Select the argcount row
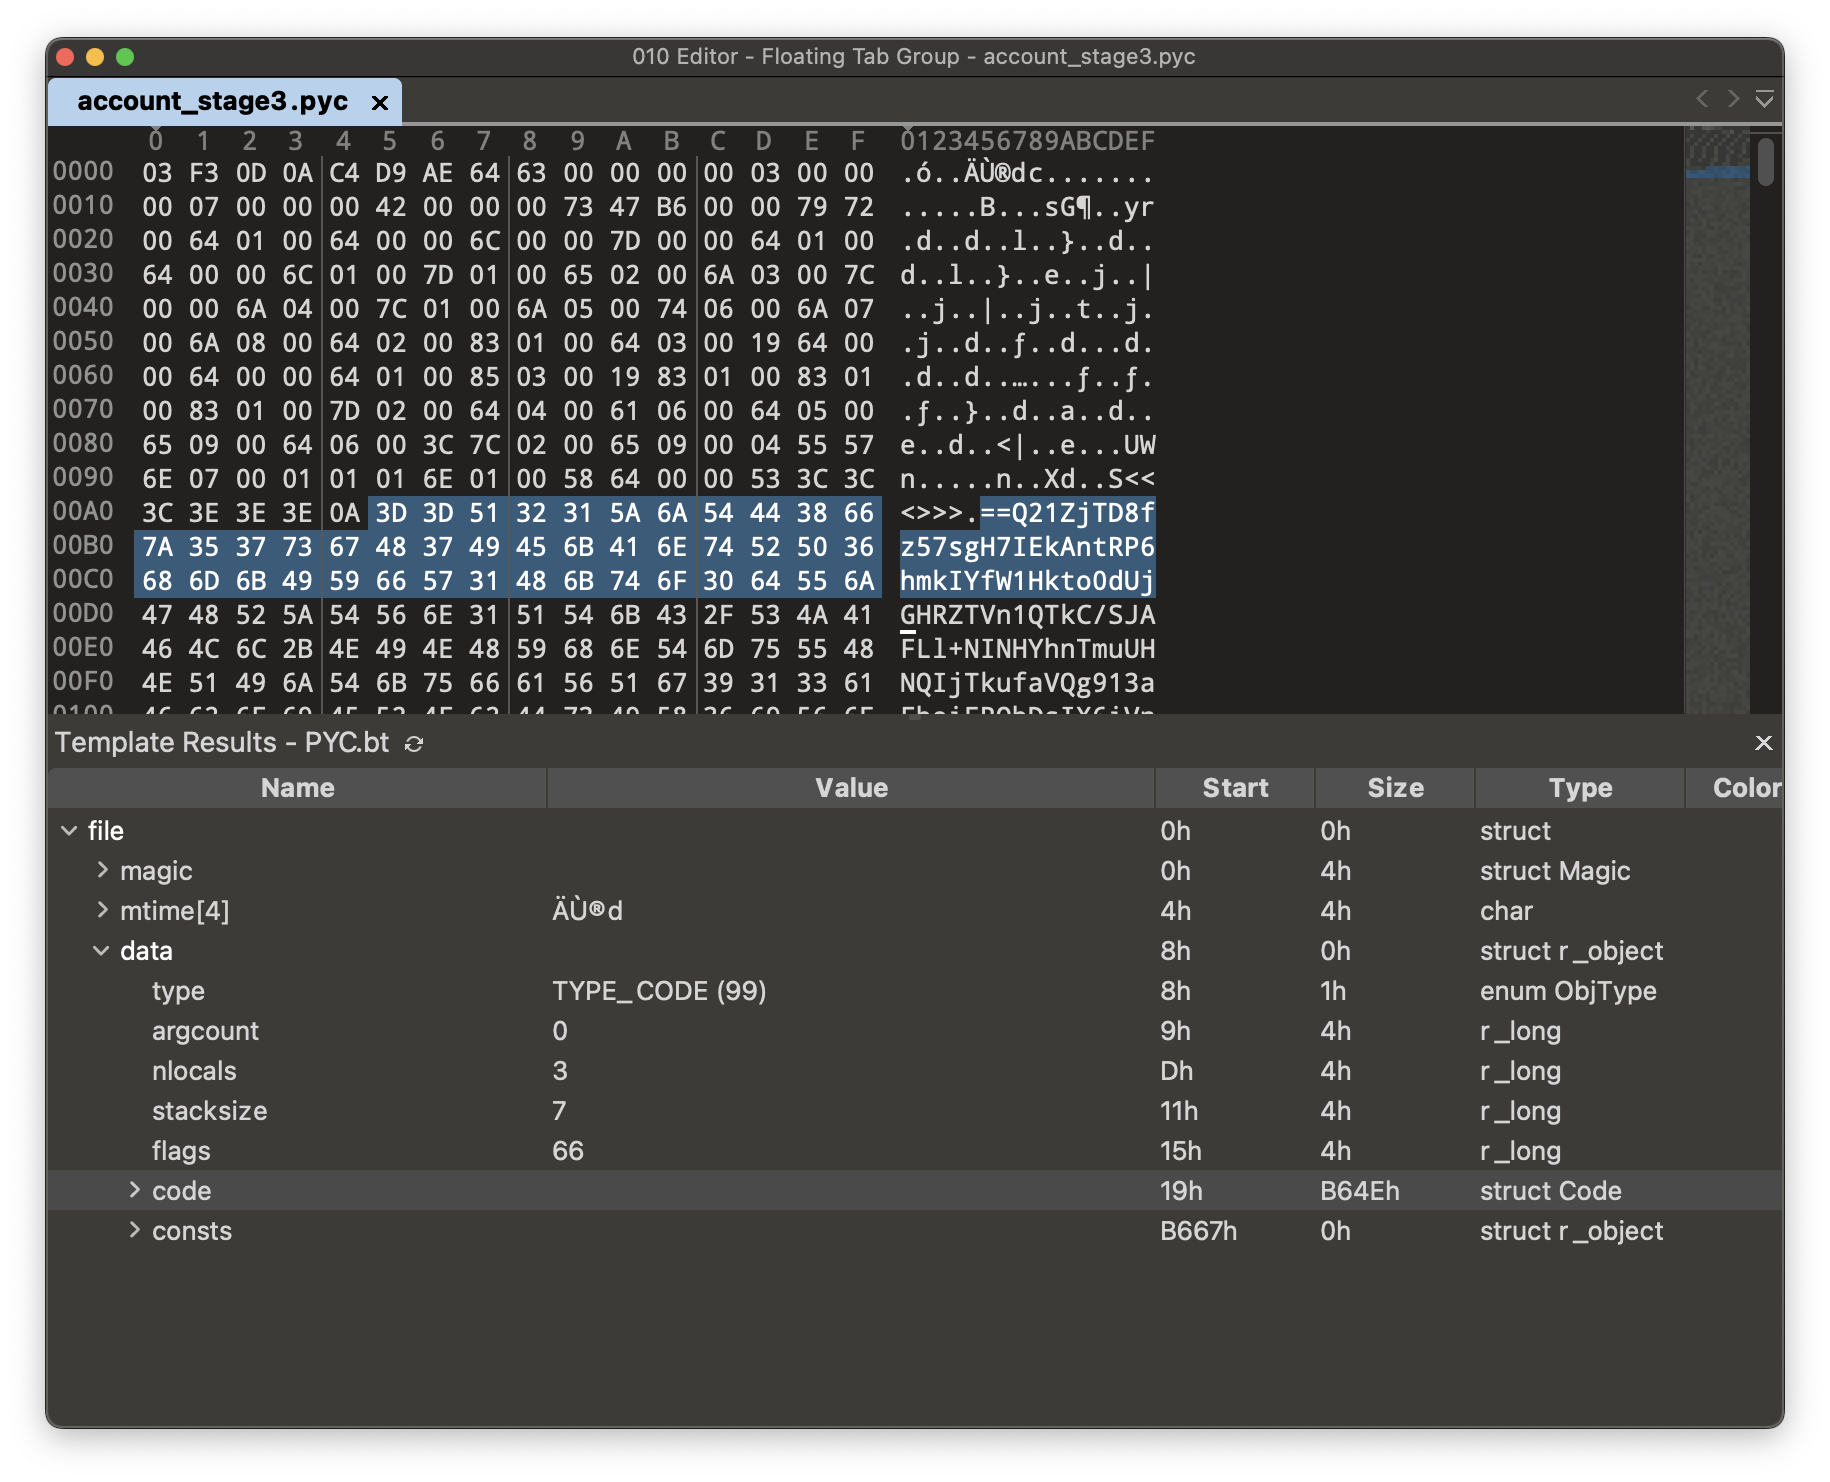 pyautogui.click(x=915, y=1031)
